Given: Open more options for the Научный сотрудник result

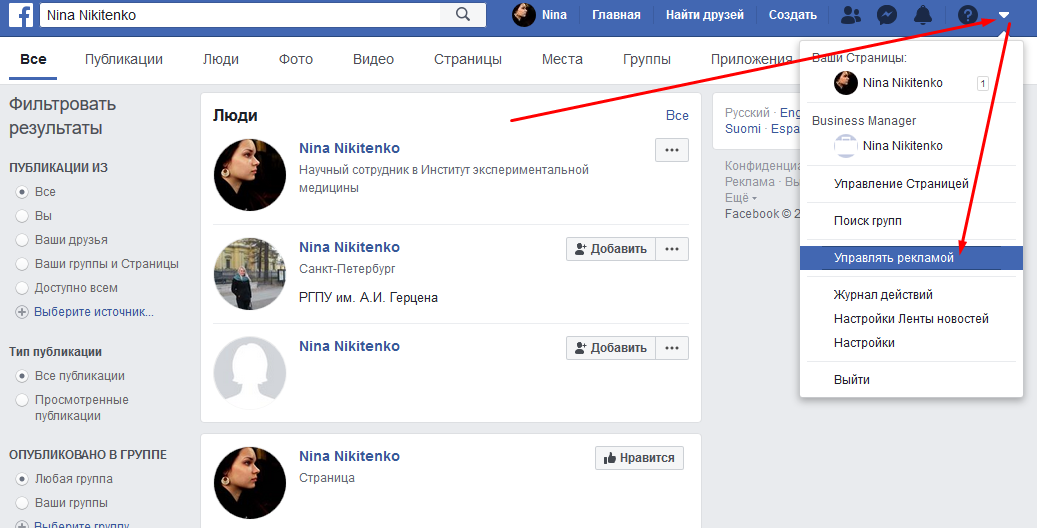Looking at the screenshot, I should tap(672, 150).
